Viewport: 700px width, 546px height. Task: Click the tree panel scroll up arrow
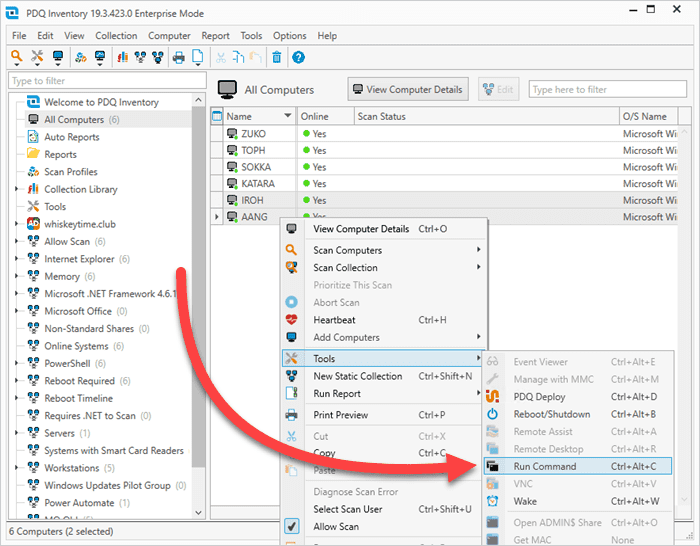pos(199,100)
